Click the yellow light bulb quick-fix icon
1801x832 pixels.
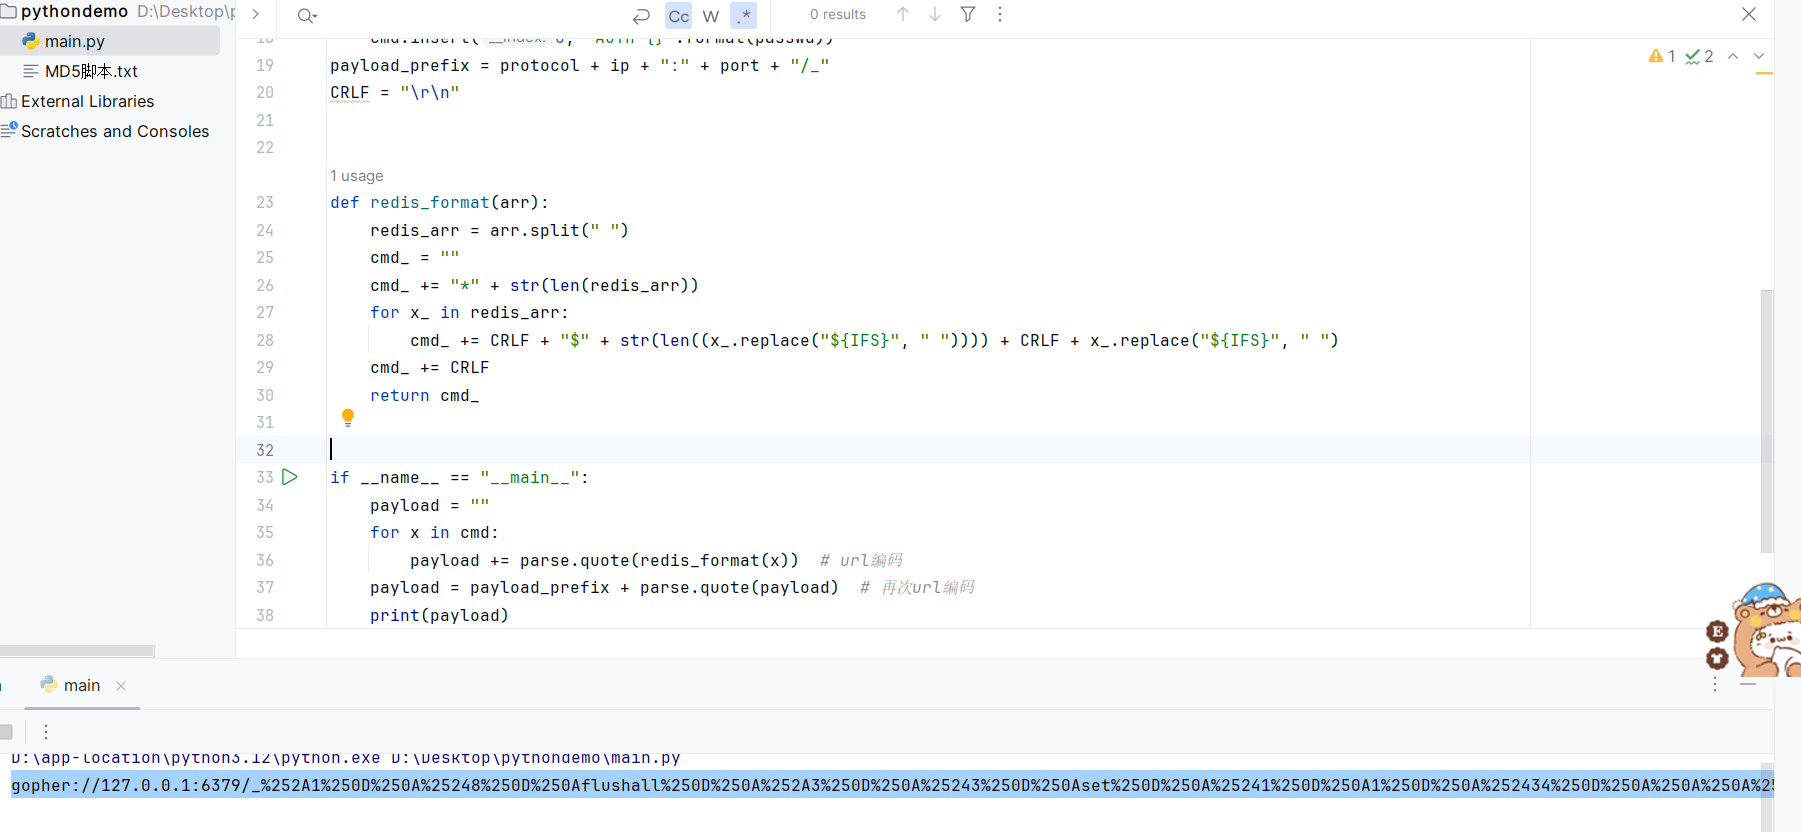[x=348, y=417]
